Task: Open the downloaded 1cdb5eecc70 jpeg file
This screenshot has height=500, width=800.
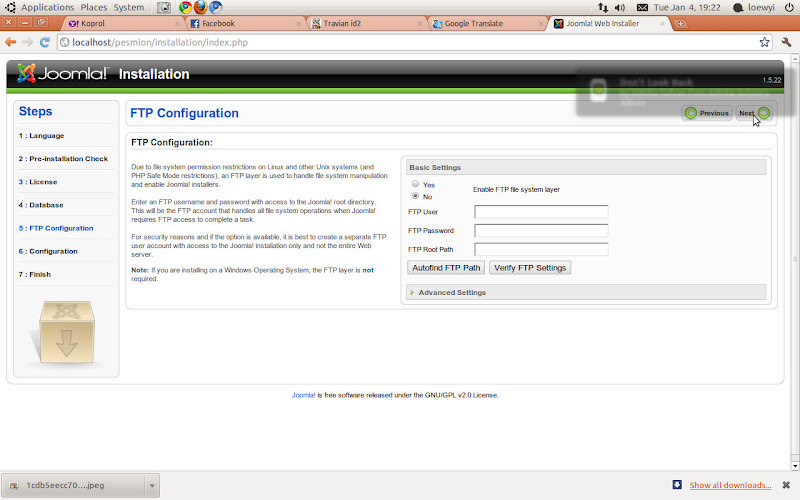Action: point(74,485)
